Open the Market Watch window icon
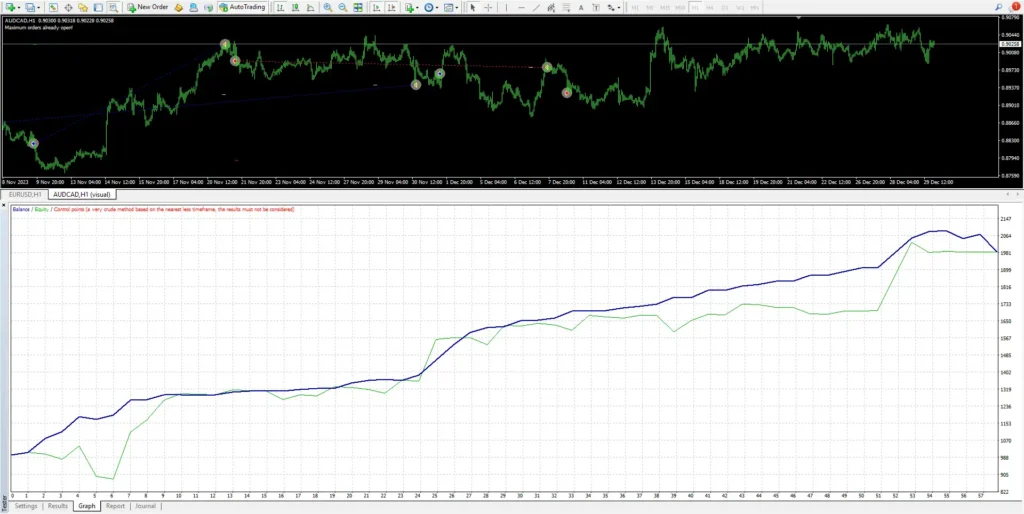1024x514 pixels. click(53, 7)
